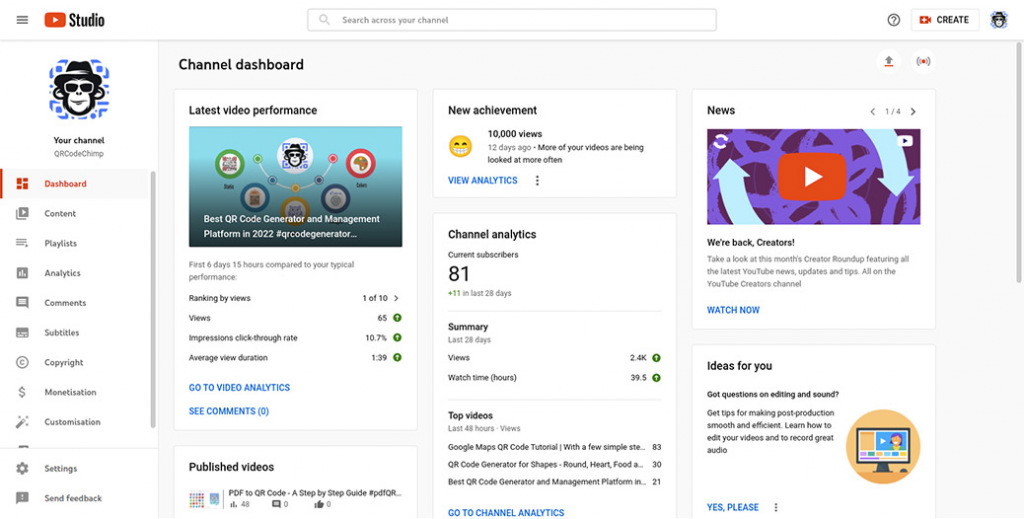Click the smiley achievement emoji
The image size is (1024, 519).
pyautogui.click(x=460, y=146)
